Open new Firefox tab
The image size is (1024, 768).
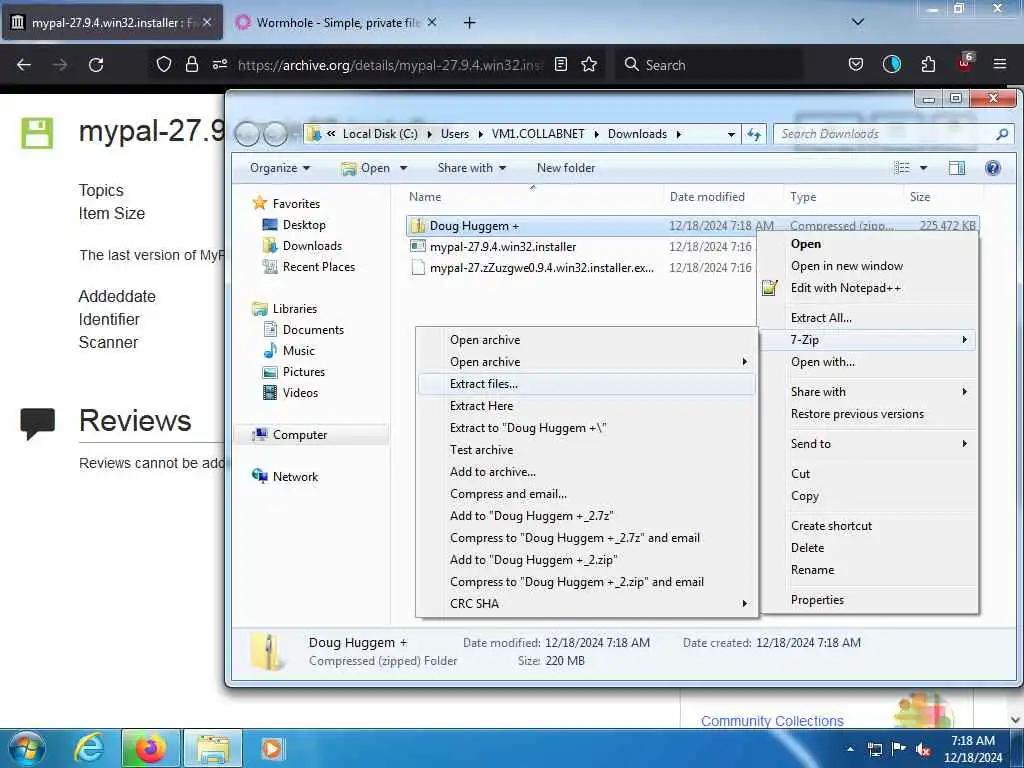pos(470,22)
